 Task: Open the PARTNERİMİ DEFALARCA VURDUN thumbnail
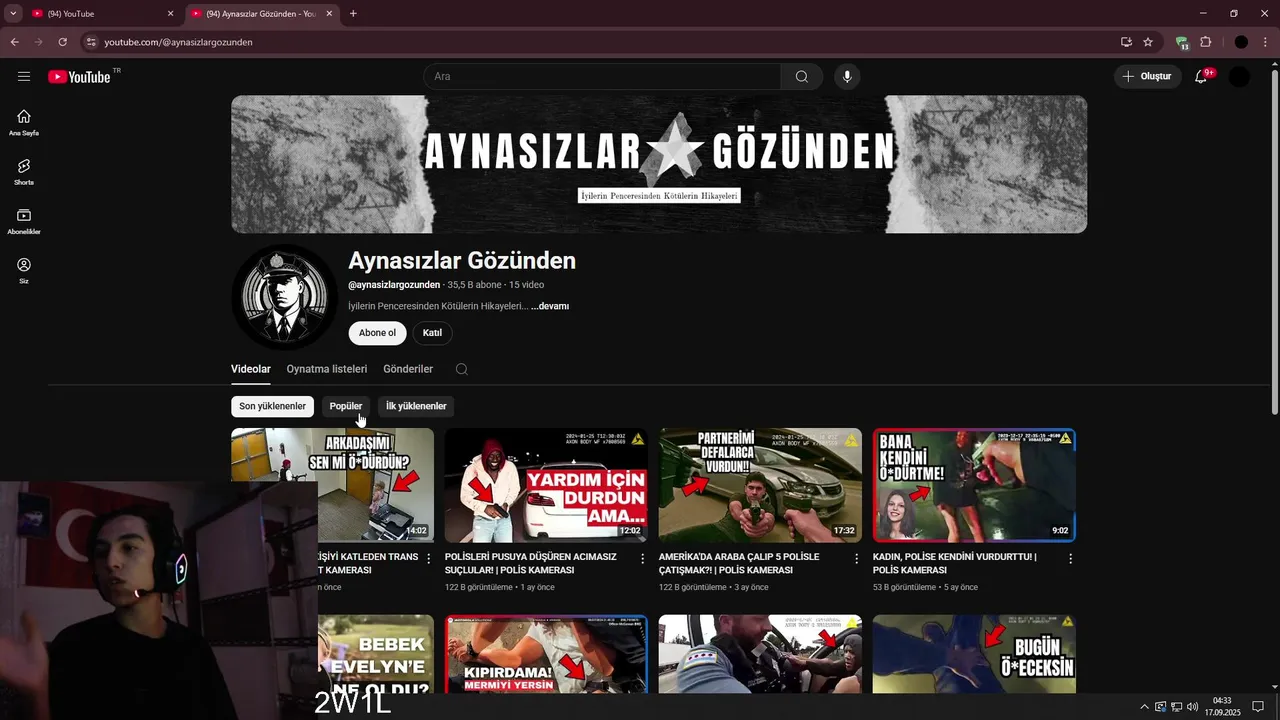pyautogui.click(x=760, y=485)
